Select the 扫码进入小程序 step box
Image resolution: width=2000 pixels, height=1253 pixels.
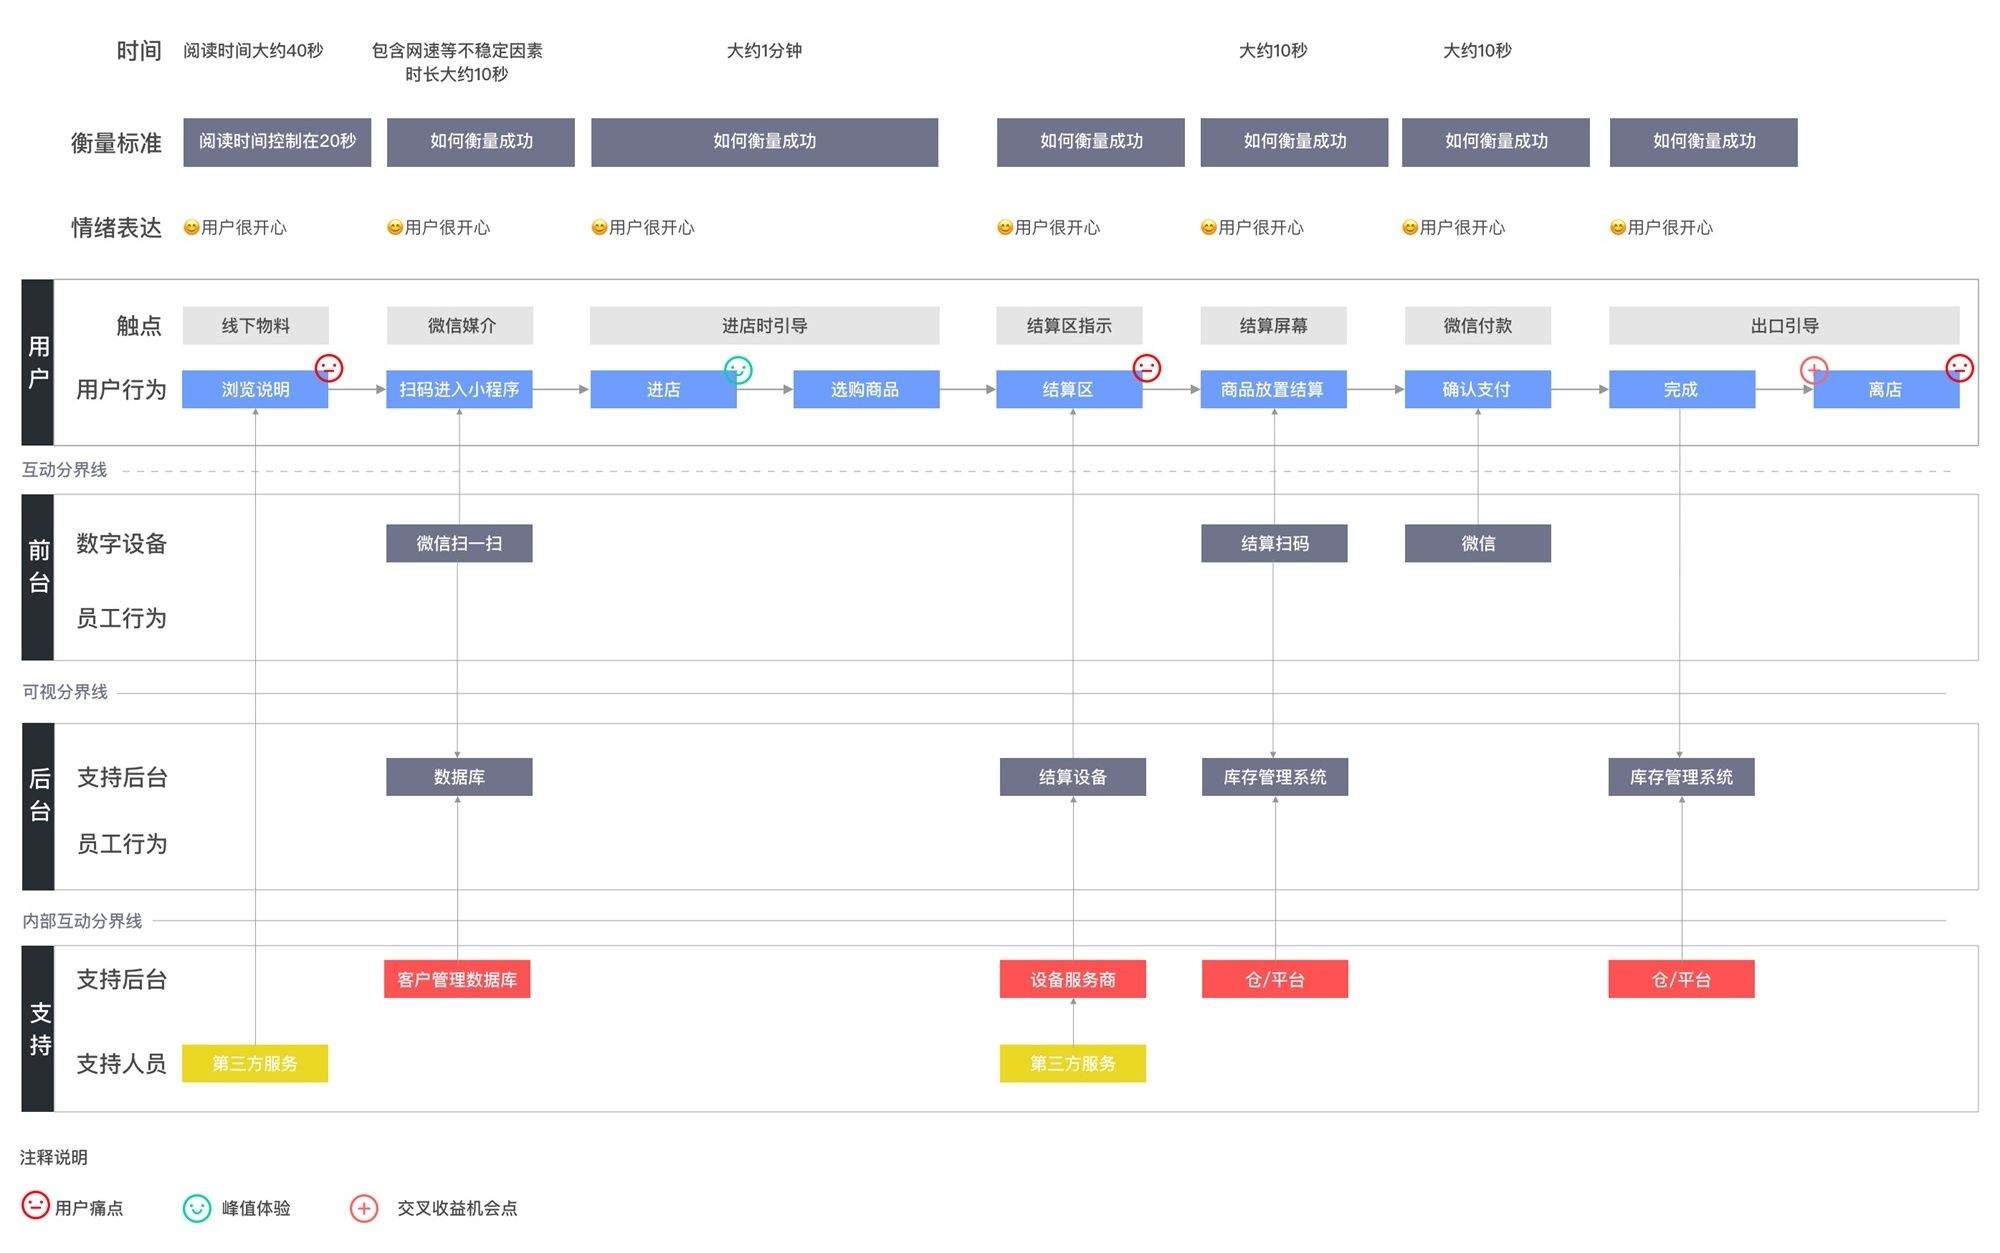(459, 389)
